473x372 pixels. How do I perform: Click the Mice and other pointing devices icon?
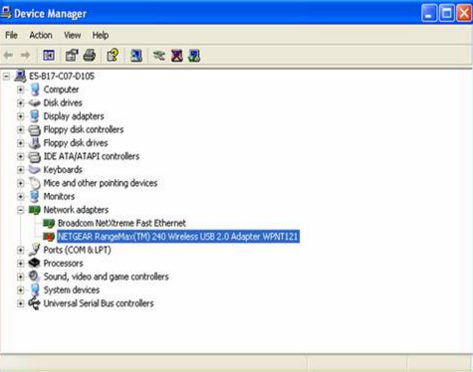34,183
